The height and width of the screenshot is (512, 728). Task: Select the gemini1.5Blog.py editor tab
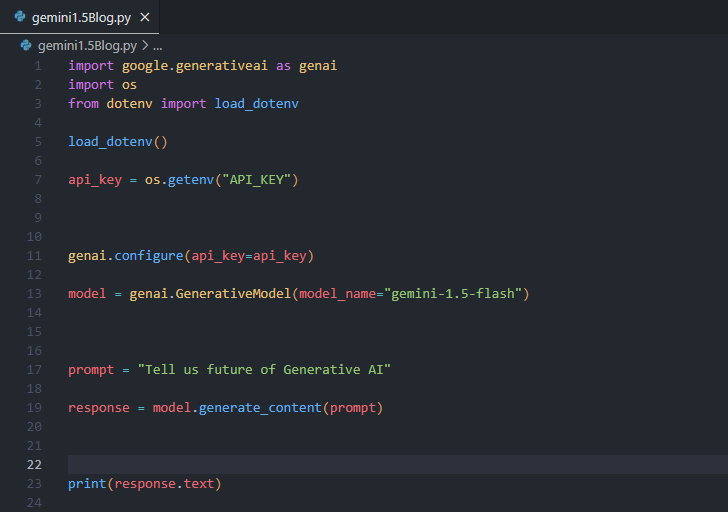click(x=79, y=17)
